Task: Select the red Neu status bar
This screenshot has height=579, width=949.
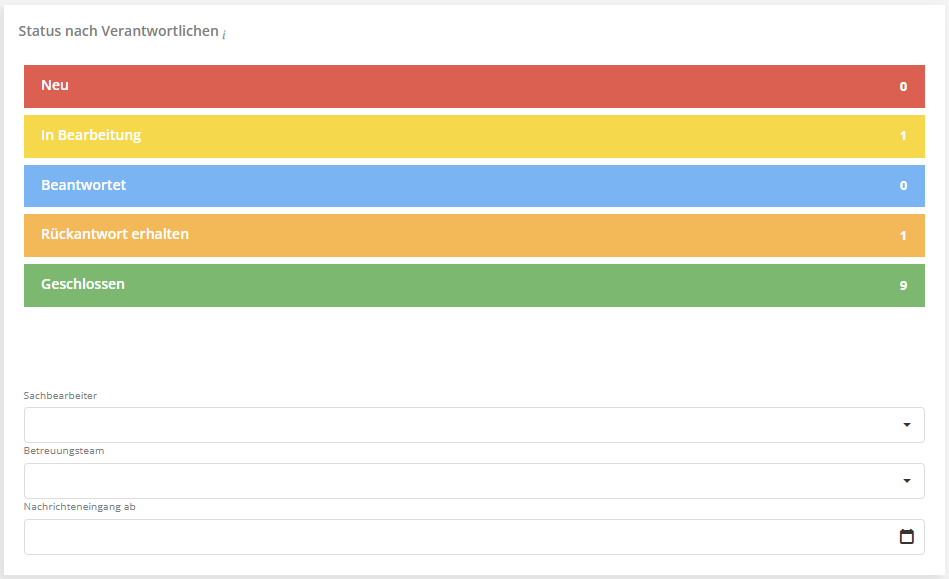Action: coord(474,86)
